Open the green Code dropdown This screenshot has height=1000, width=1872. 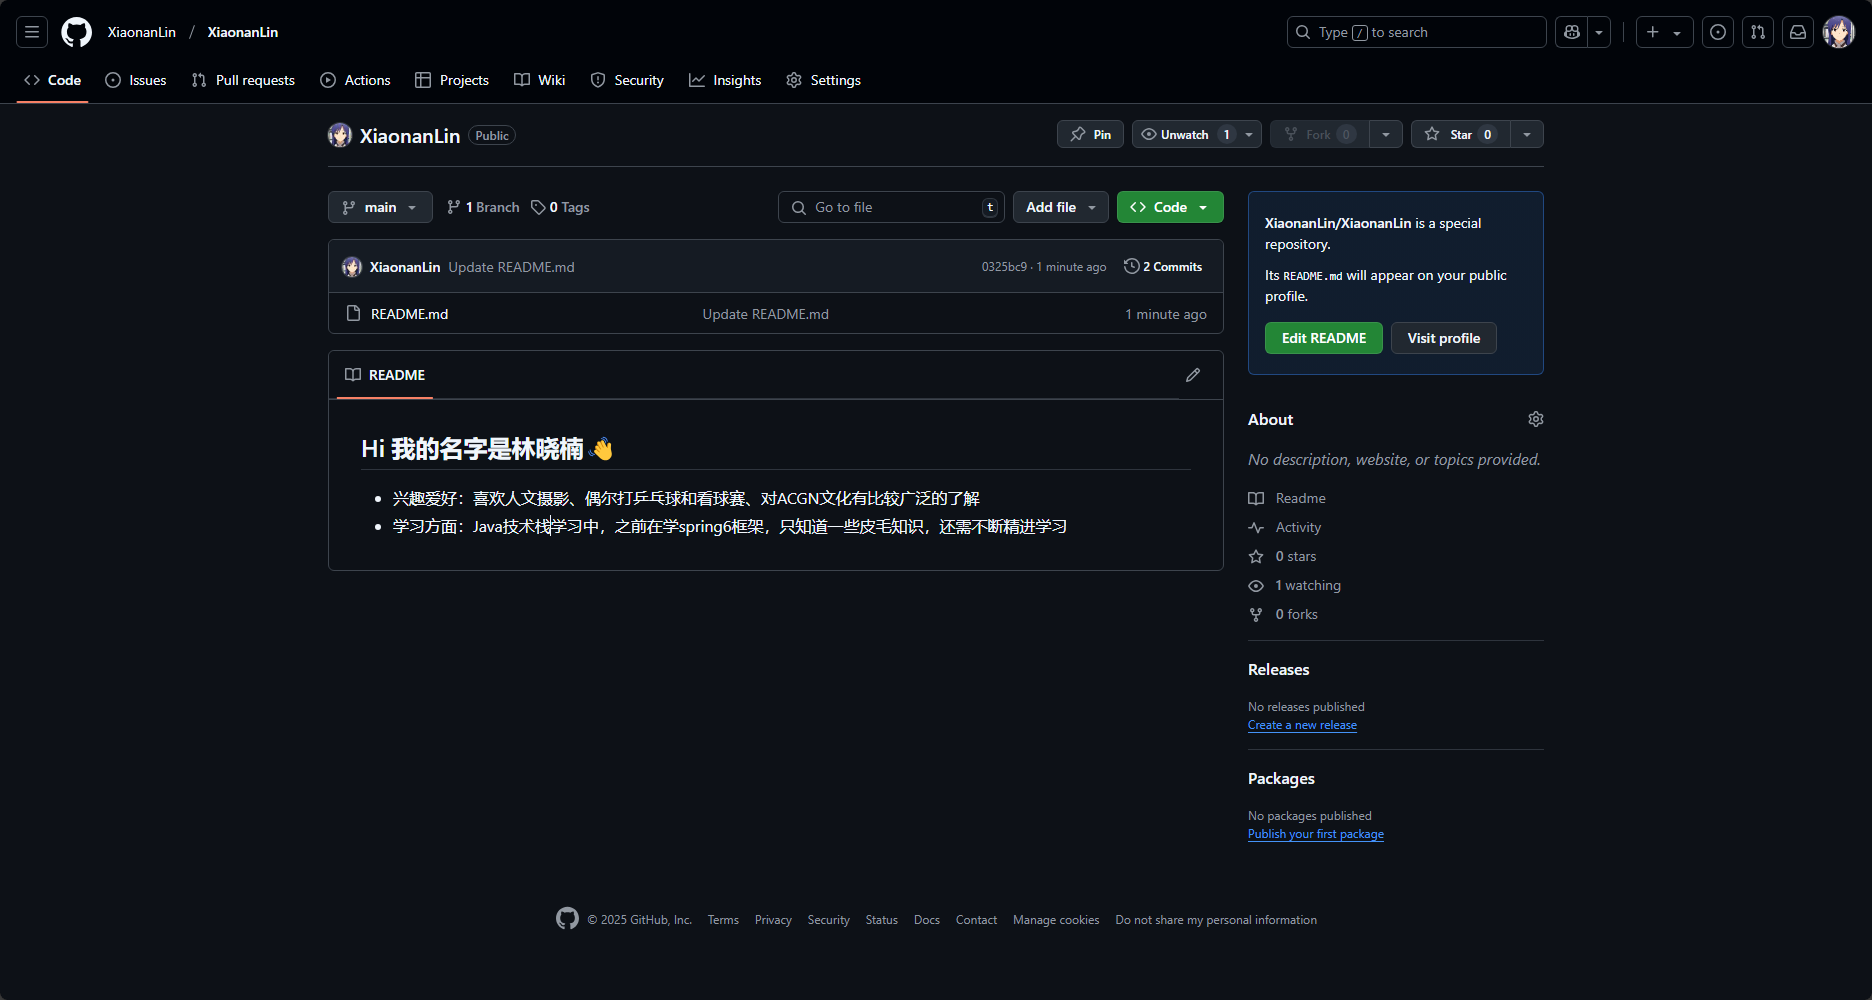point(1170,207)
